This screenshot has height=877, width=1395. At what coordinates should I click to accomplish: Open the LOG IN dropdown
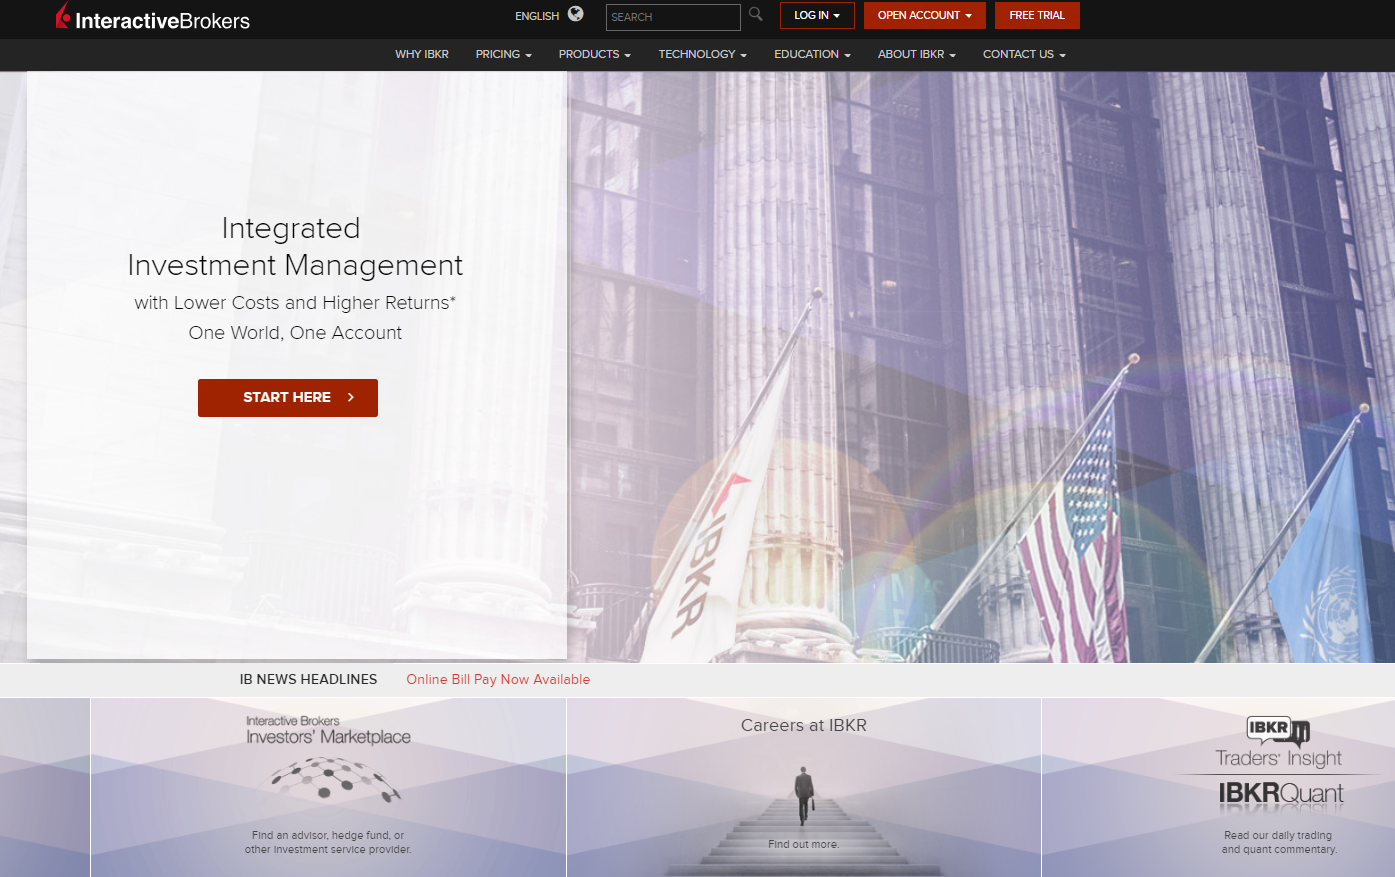817,16
